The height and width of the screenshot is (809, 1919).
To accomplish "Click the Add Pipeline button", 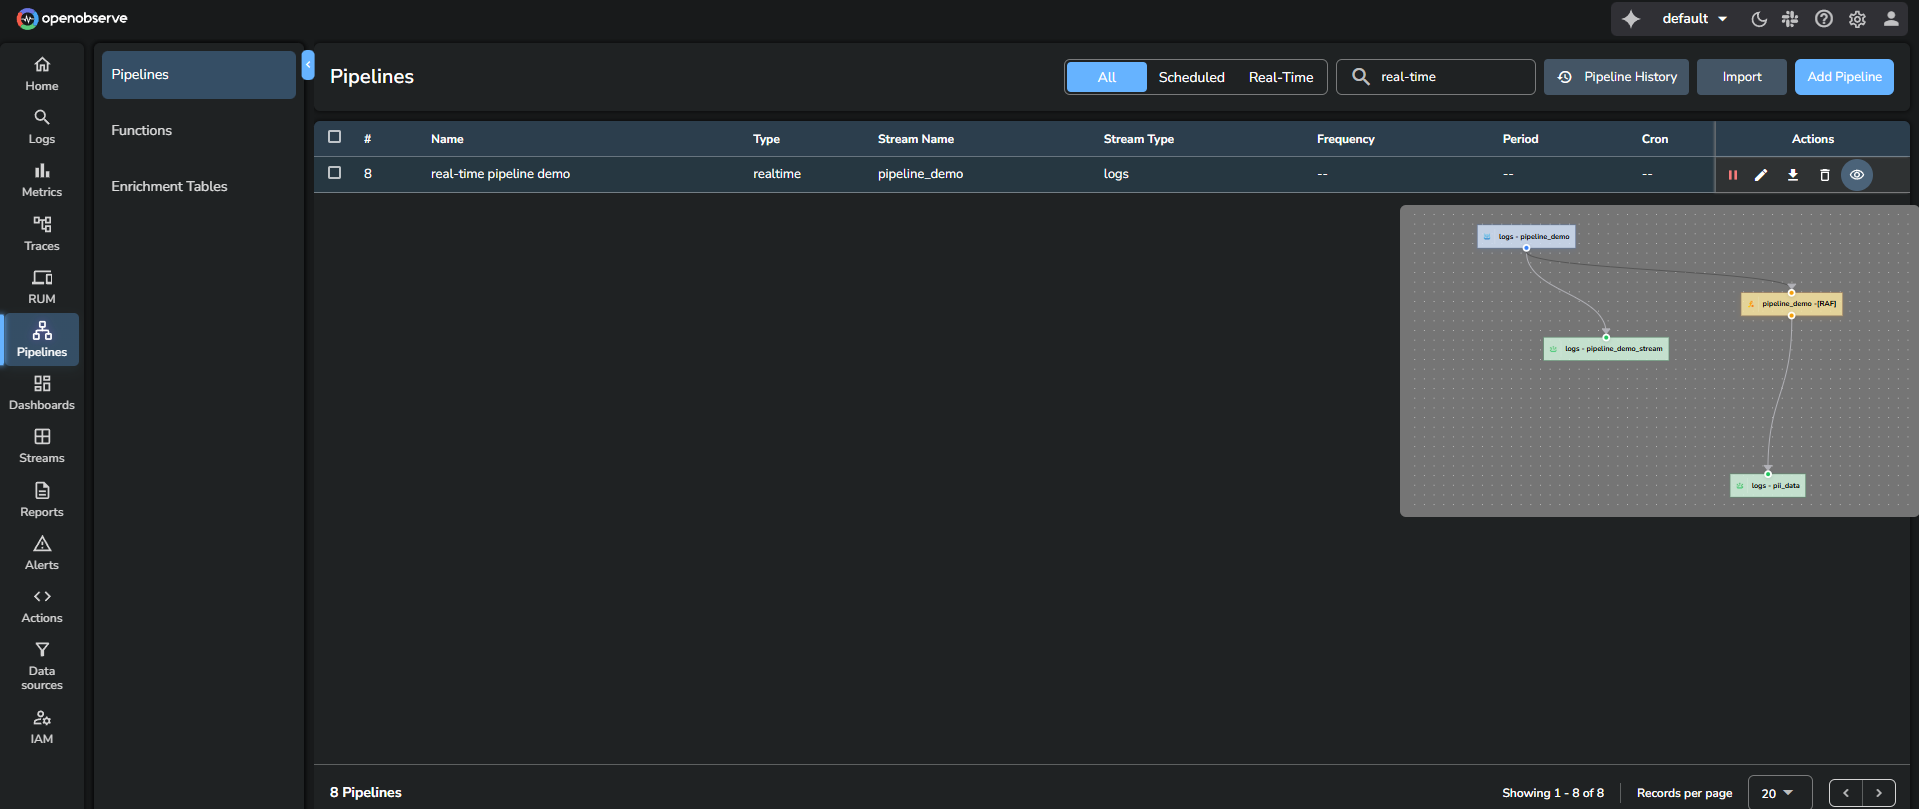I will [x=1844, y=77].
